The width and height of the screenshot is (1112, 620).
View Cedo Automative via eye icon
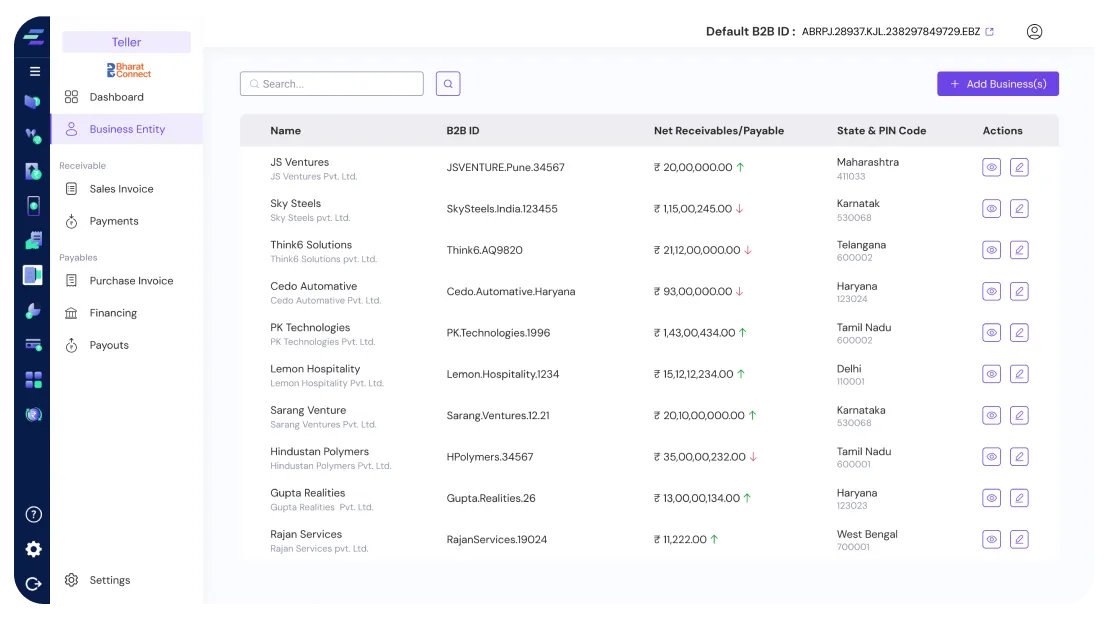click(x=991, y=292)
